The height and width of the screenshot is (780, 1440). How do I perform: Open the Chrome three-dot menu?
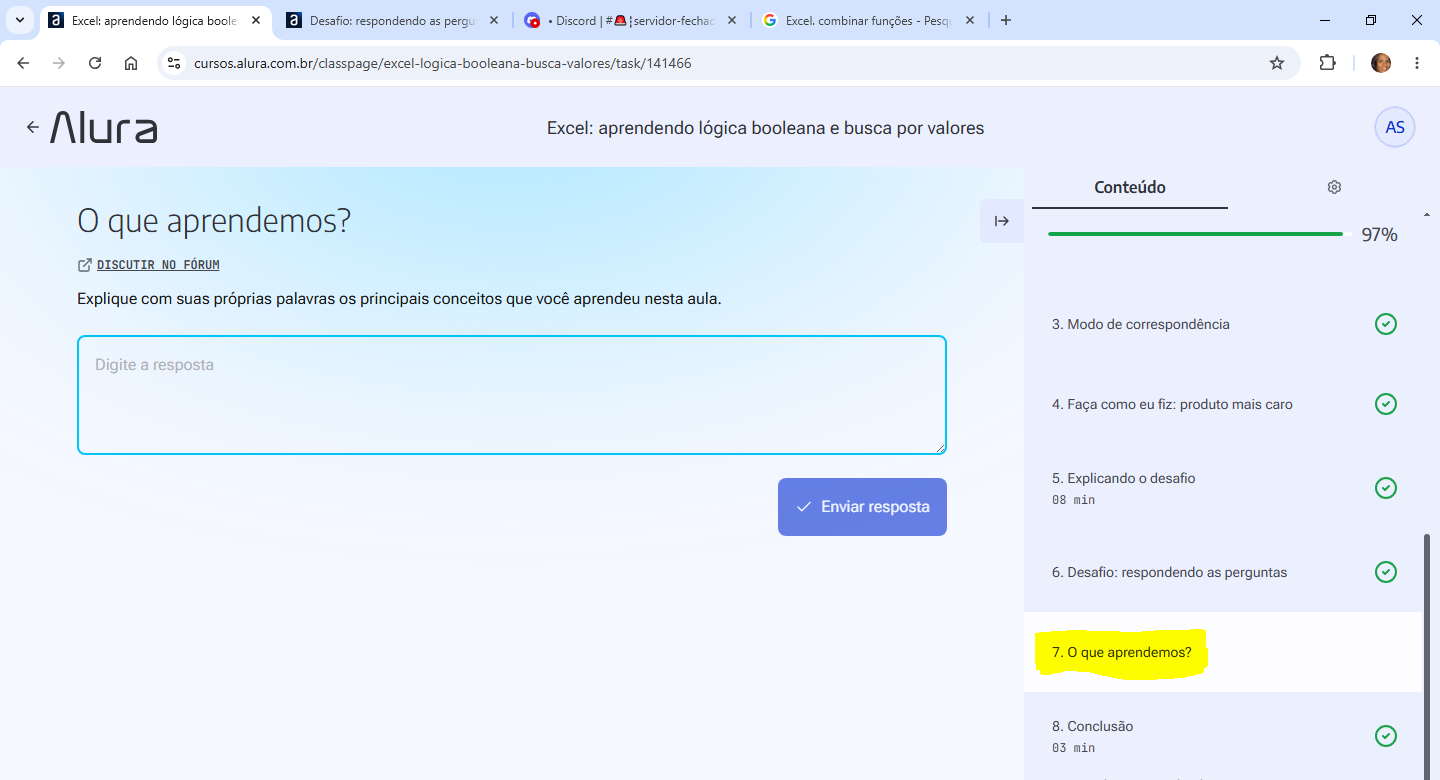pos(1417,63)
